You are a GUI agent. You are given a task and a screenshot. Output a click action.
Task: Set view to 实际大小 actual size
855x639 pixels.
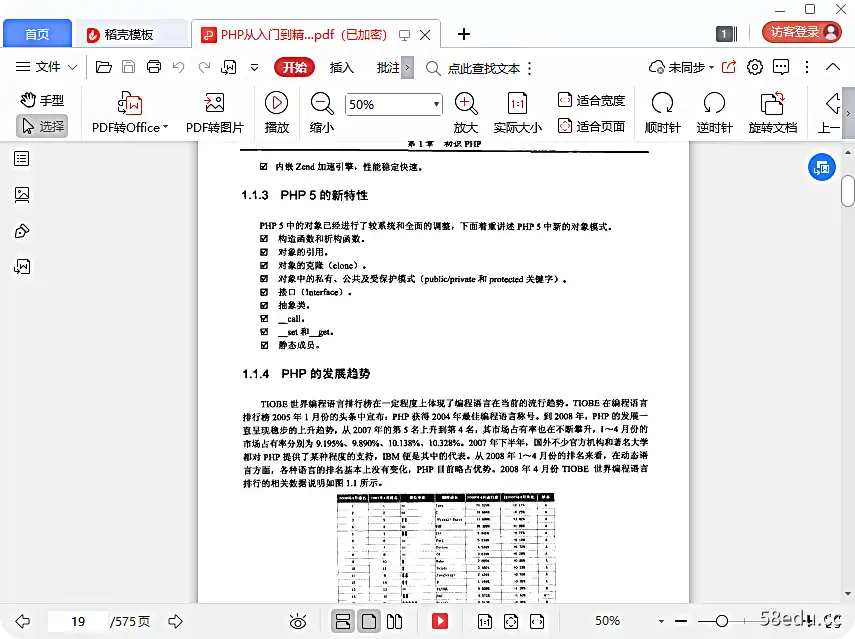coord(517,113)
